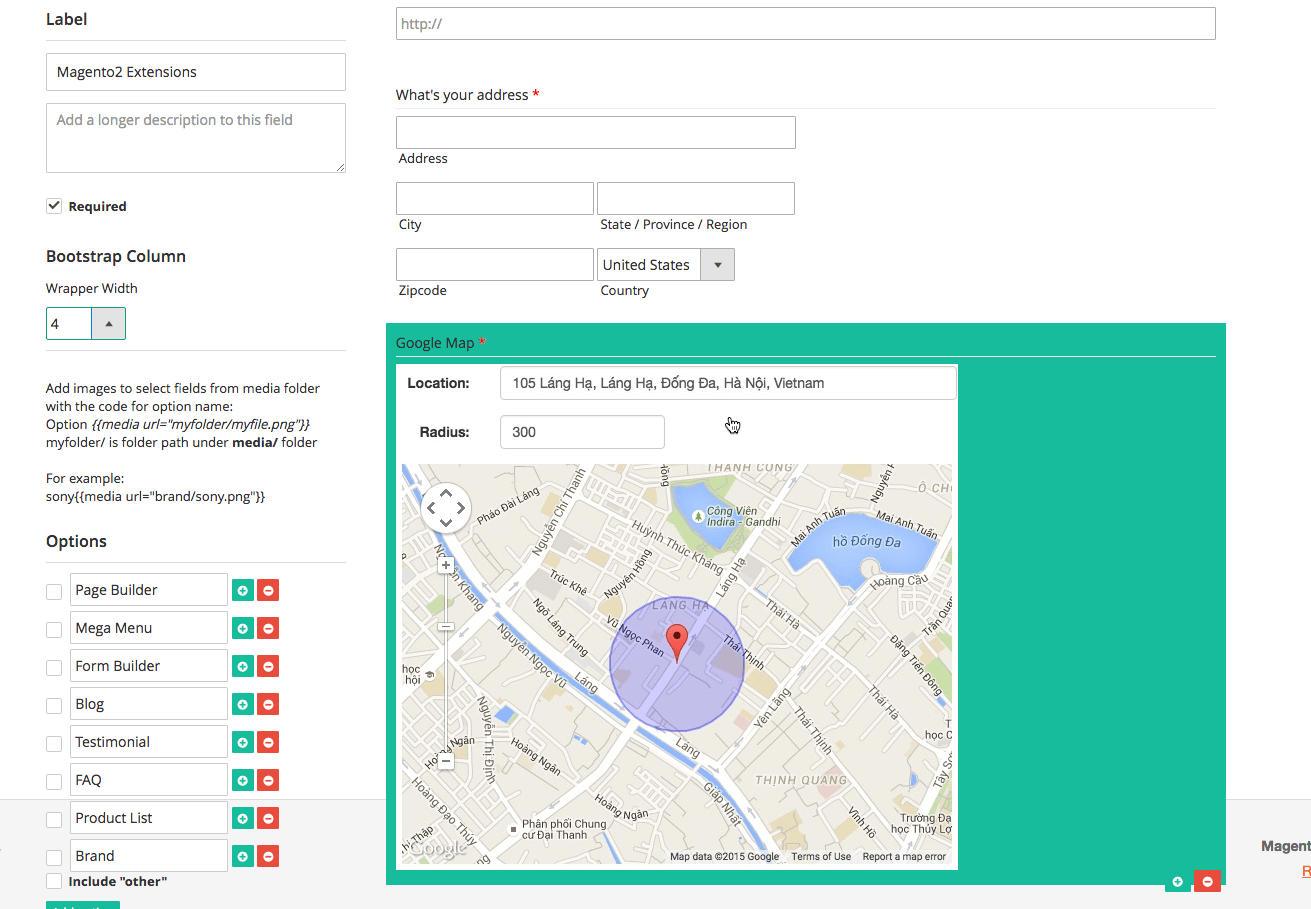Check the Product List default checkbox

tap(54, 819)
